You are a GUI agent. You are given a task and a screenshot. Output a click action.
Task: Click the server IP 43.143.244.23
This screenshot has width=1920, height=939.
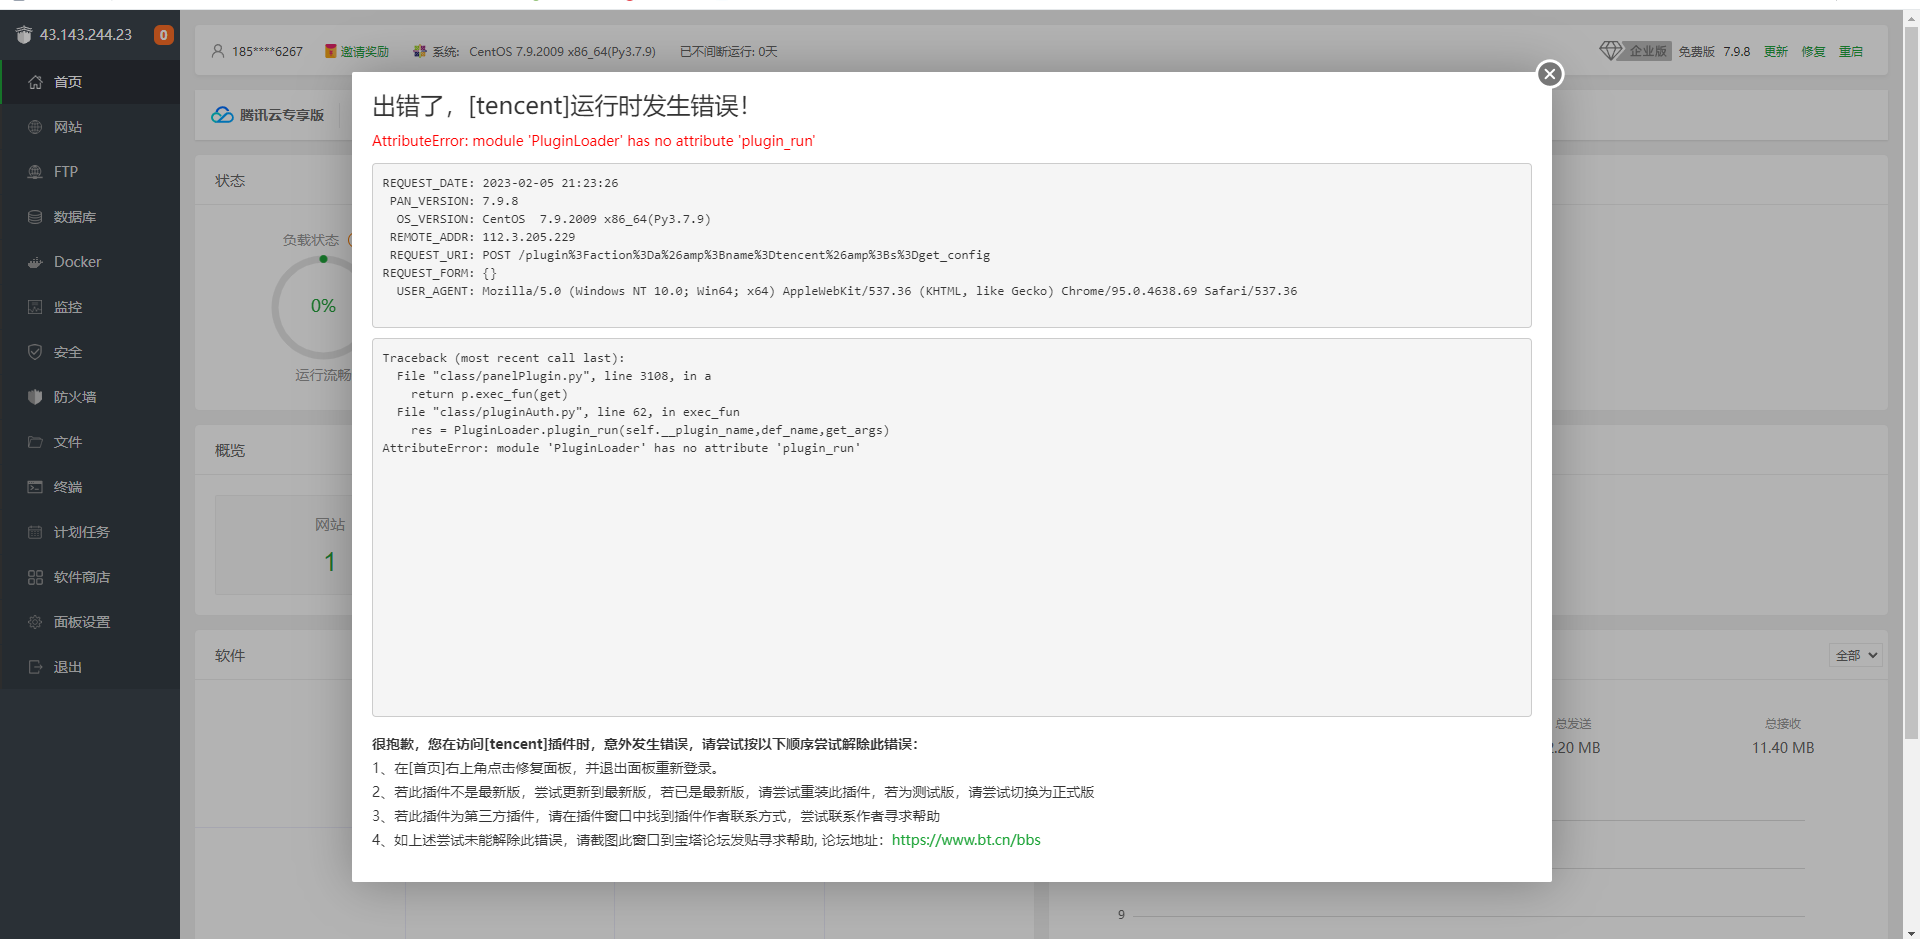86,35
